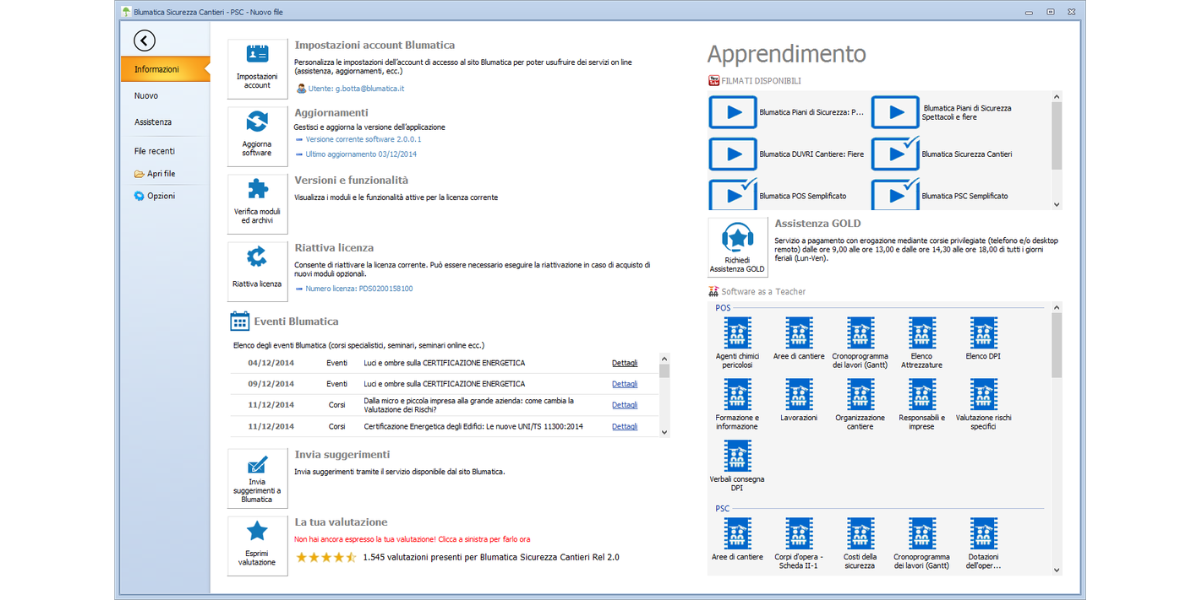Click Apri file in the sidebar
The height and width of the screenshot is (600, 1200).
(x=160, y=174)
